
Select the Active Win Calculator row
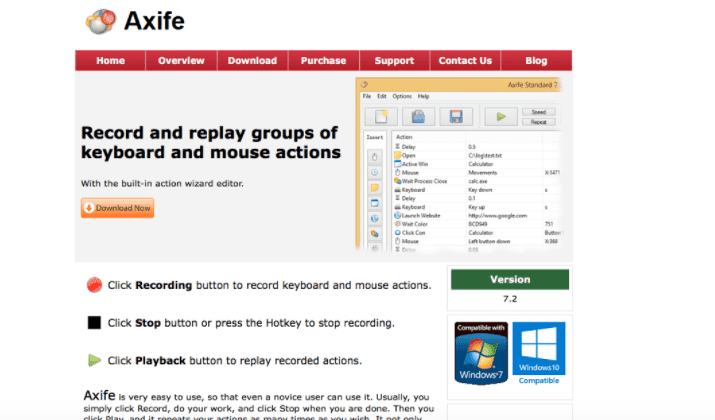tap(477, 164)
